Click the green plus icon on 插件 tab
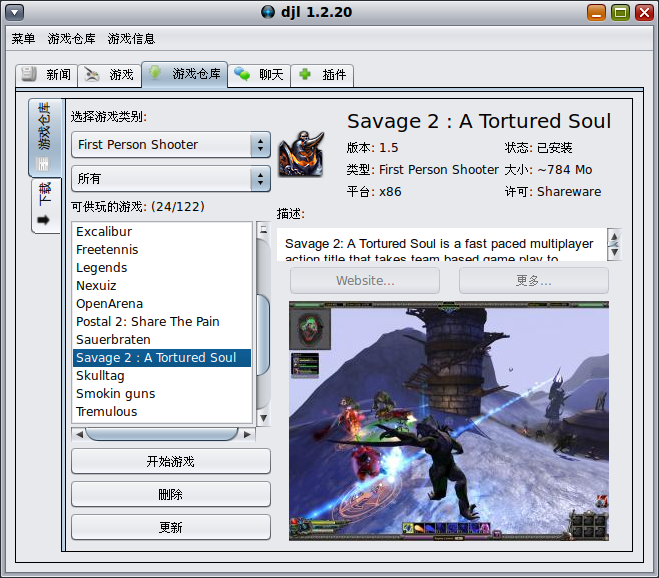The width and height of the screenshot is (659, 578). [305, 74]
